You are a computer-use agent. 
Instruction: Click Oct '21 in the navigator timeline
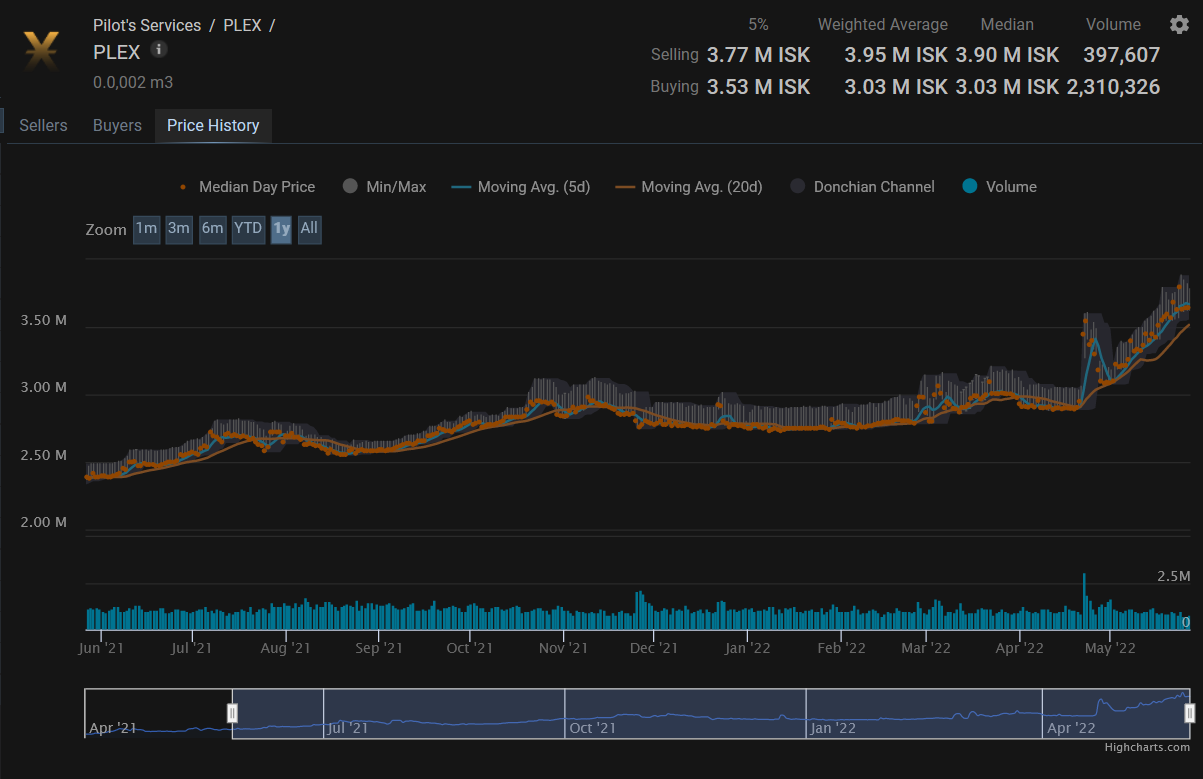pos(592,728)
